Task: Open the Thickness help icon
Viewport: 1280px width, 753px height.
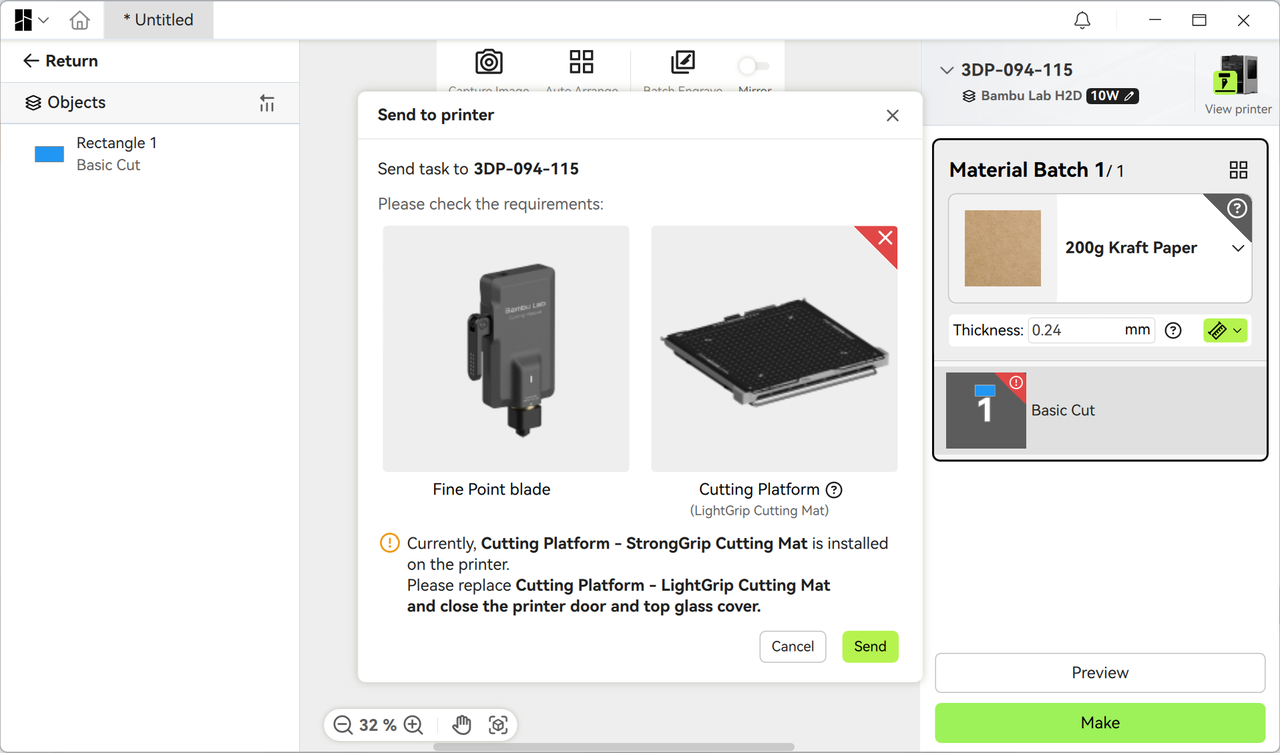Action: tap(1174, 330)
